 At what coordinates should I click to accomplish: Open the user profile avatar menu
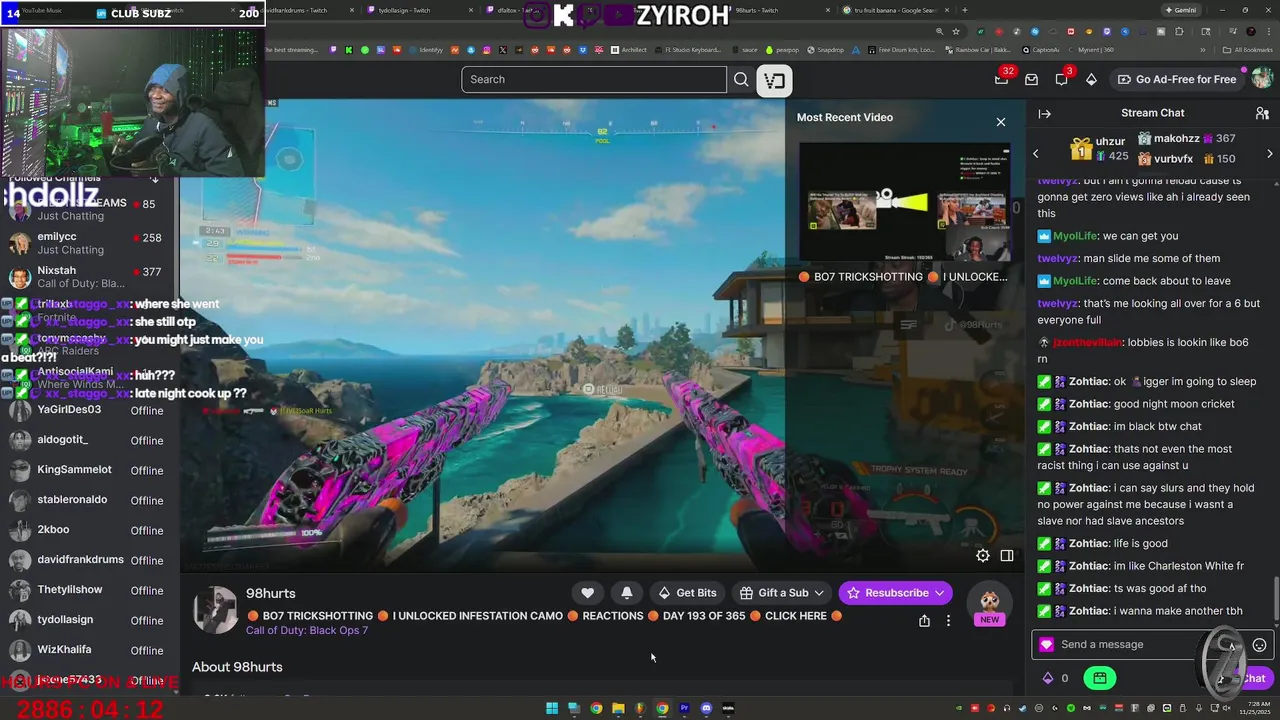(x=1262, y=79)
